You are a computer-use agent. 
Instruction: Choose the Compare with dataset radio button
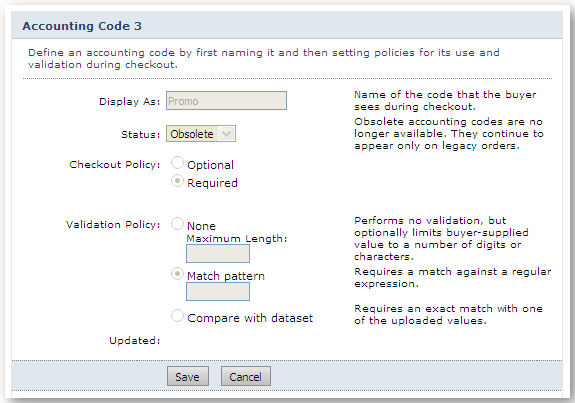coord(177,316)
